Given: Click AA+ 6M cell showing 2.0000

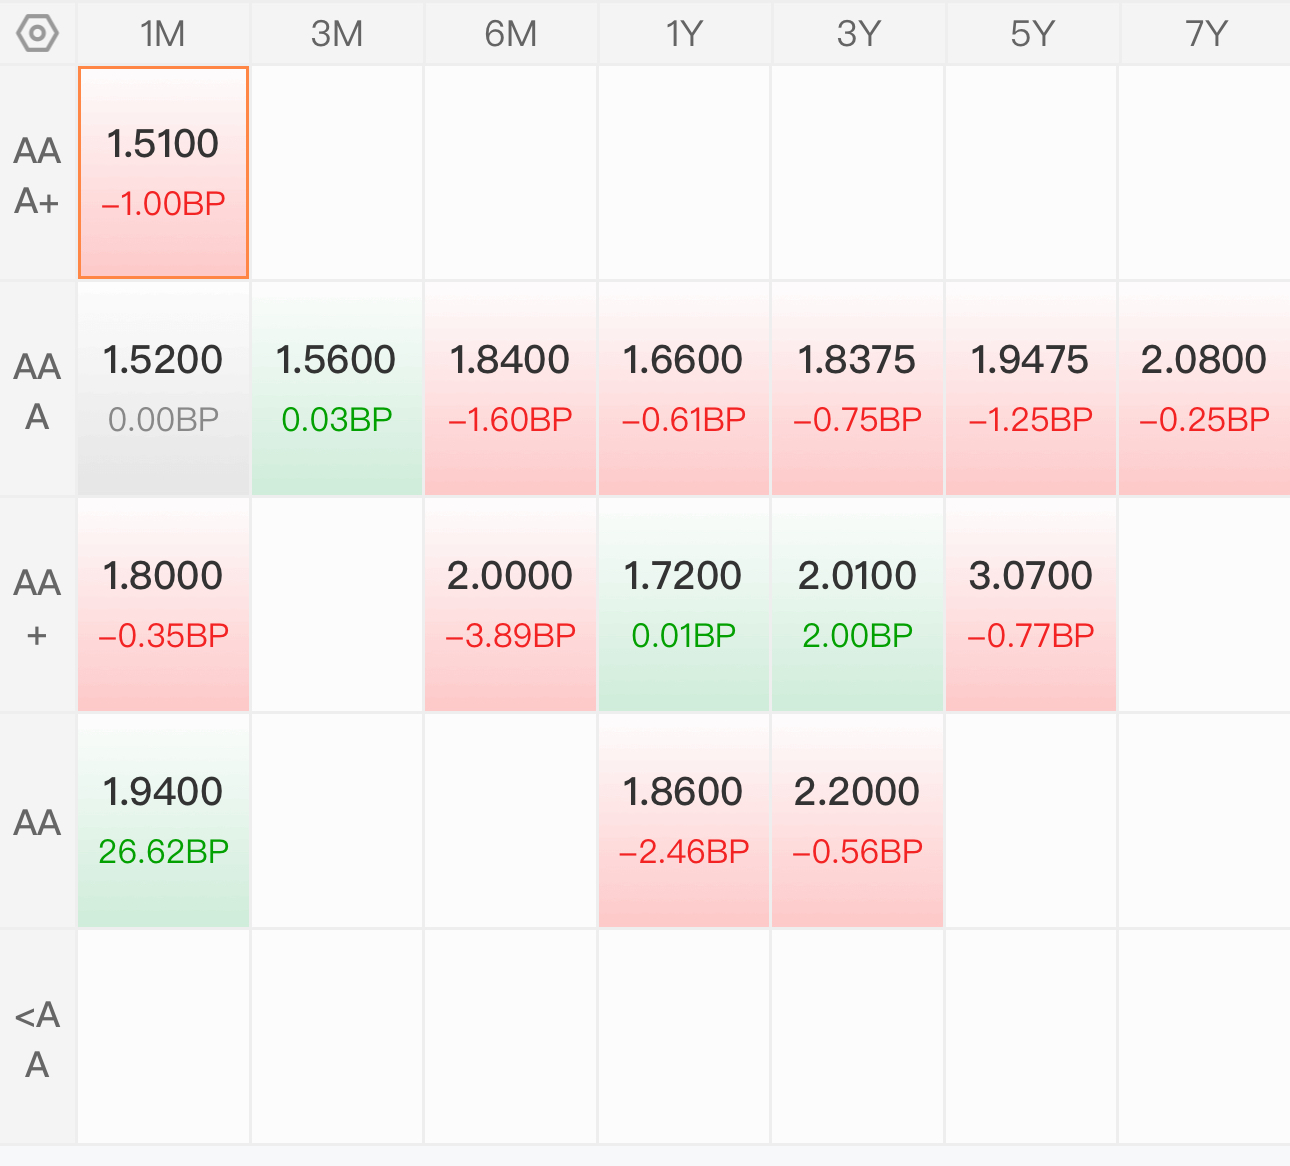Looking at the screenshot, I should (510, 605).
